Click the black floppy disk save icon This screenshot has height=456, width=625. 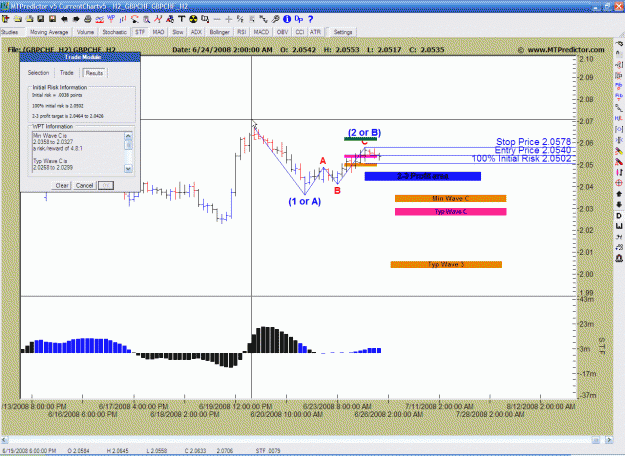point(41,19)
